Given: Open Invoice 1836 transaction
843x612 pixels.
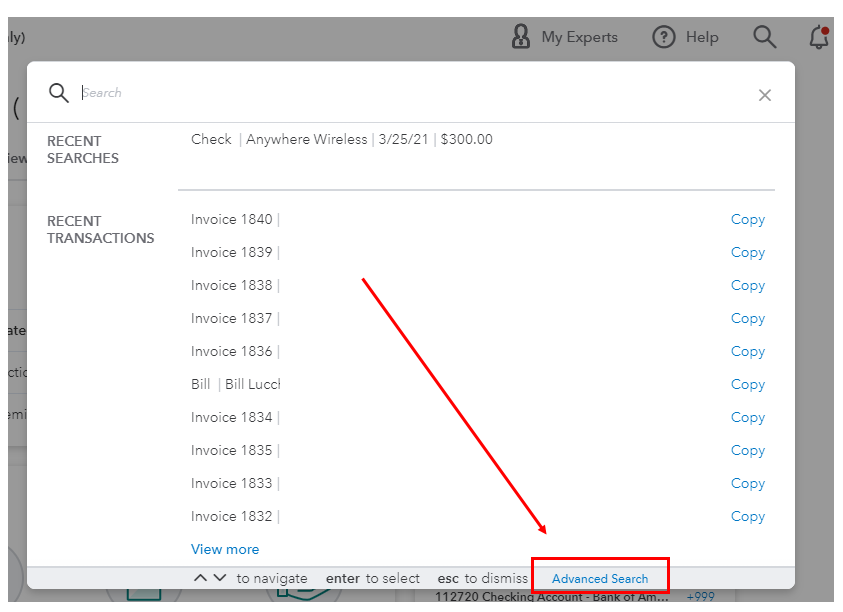Looking at the screenshot, I should (234, 351).
